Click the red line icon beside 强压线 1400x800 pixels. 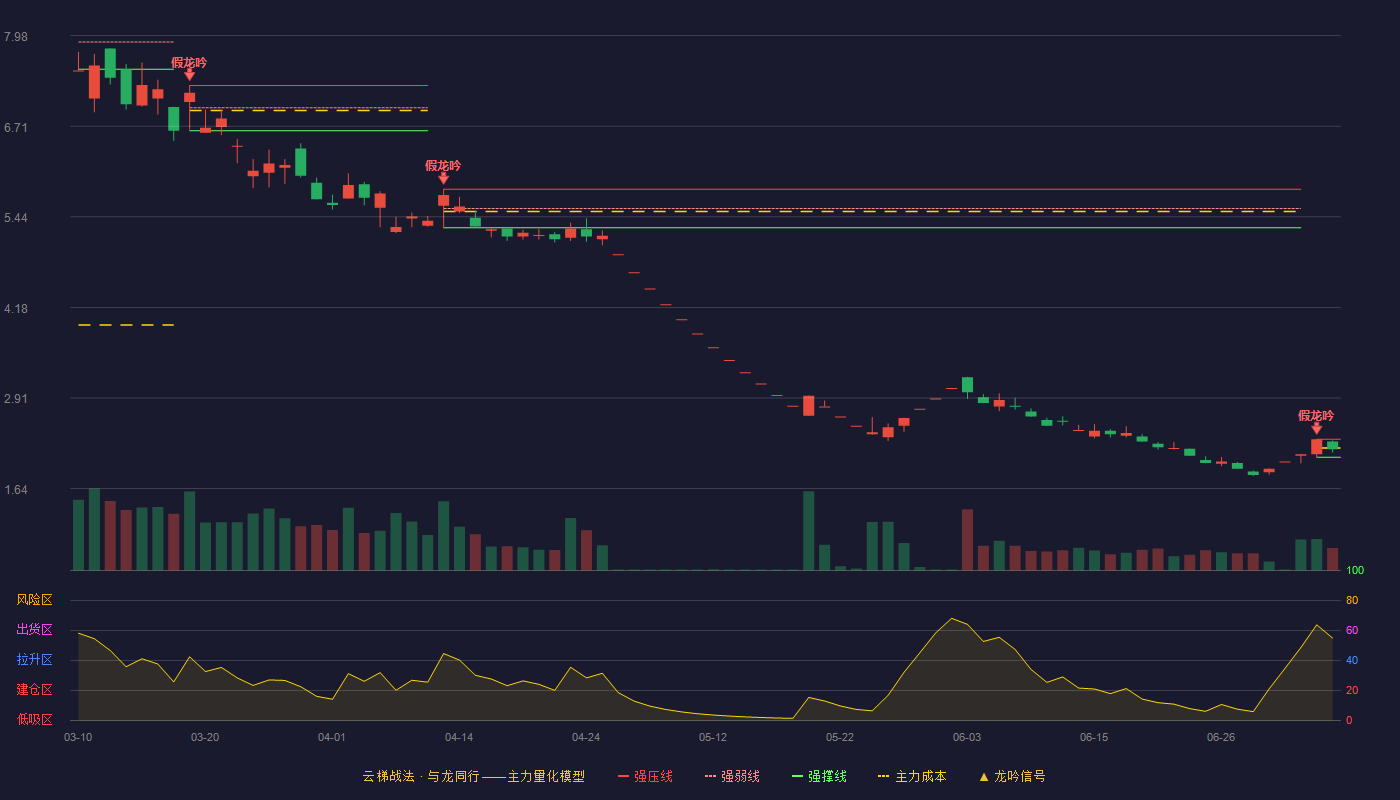[x=623, y=776]
